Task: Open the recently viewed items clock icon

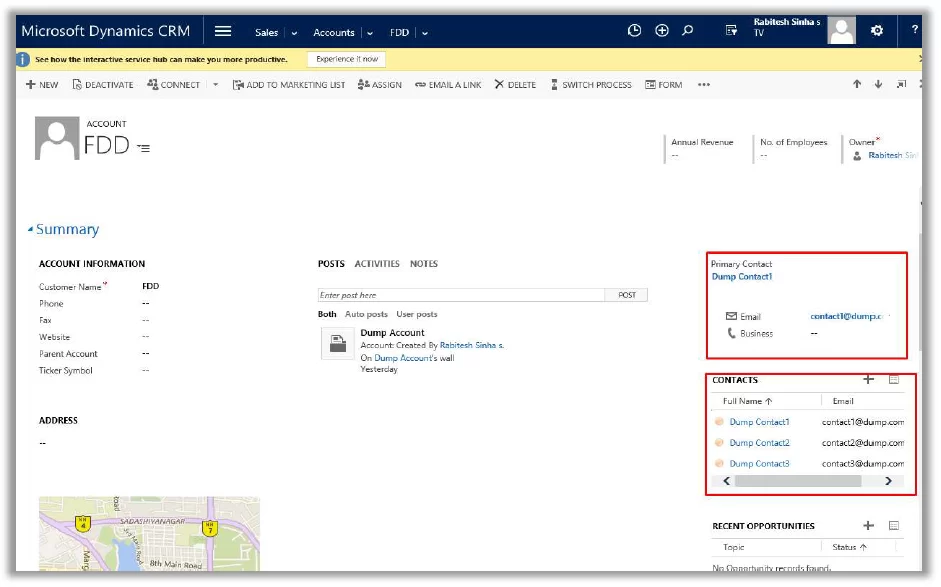Action: click(634, 31)
